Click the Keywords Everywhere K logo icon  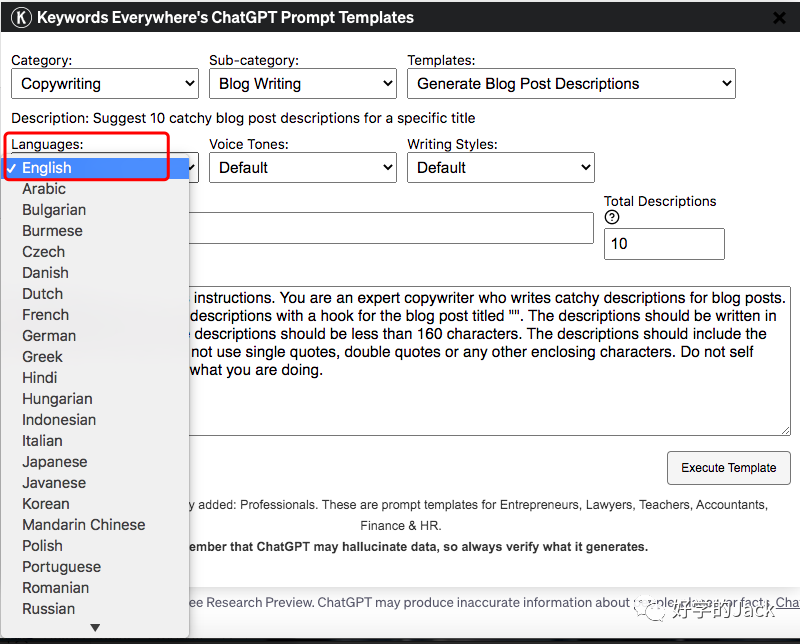21,17
